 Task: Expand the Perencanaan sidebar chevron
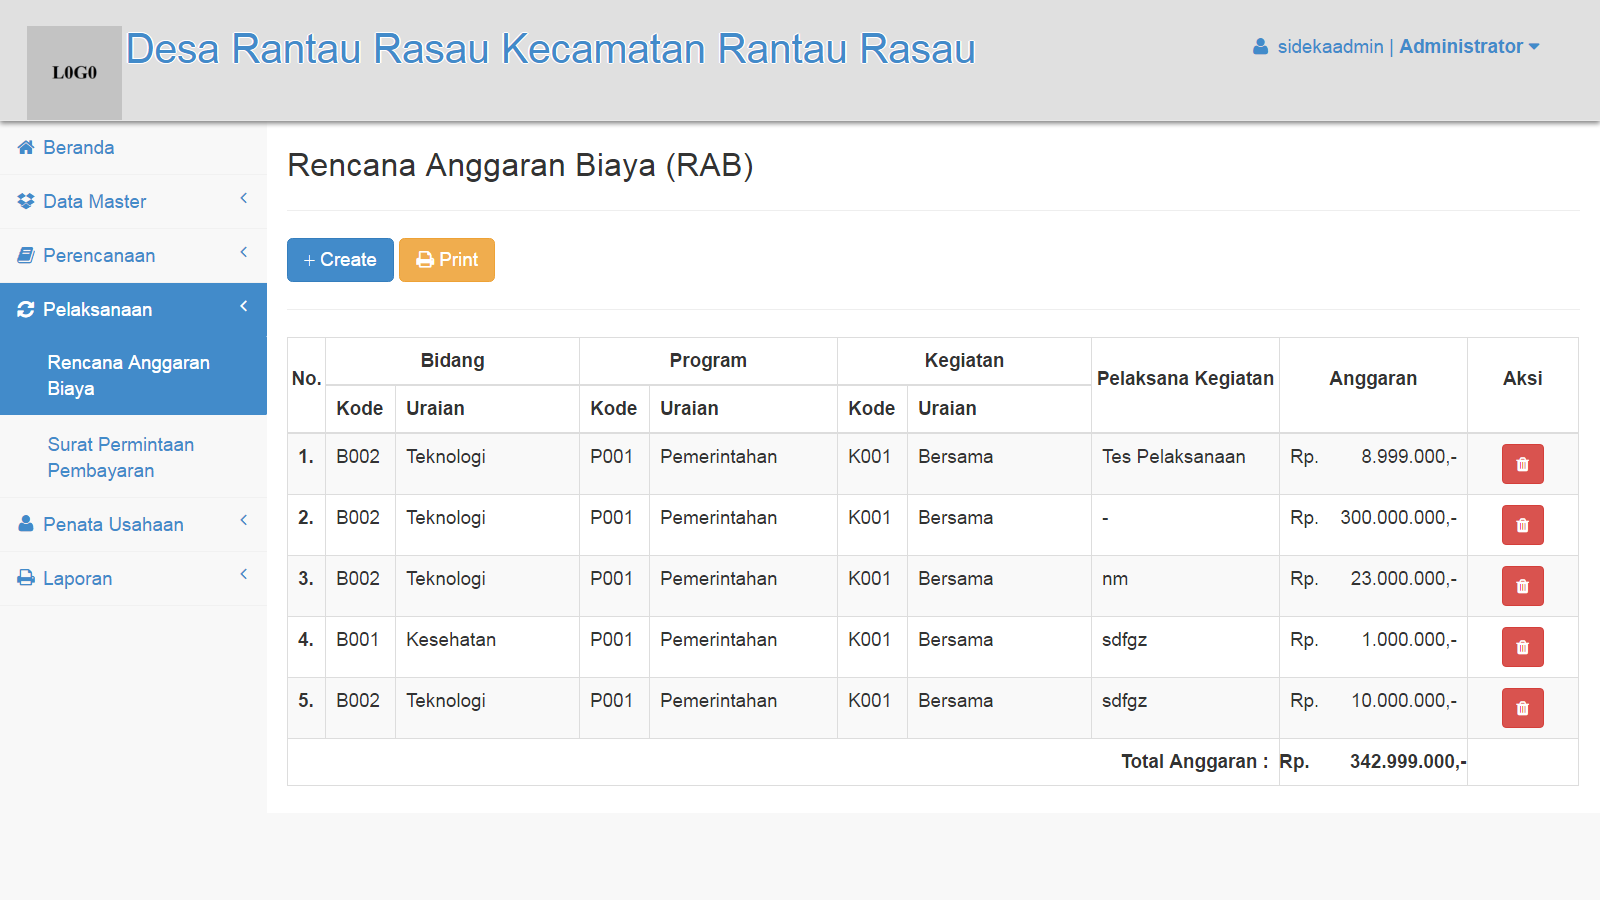tap(243, 253)
